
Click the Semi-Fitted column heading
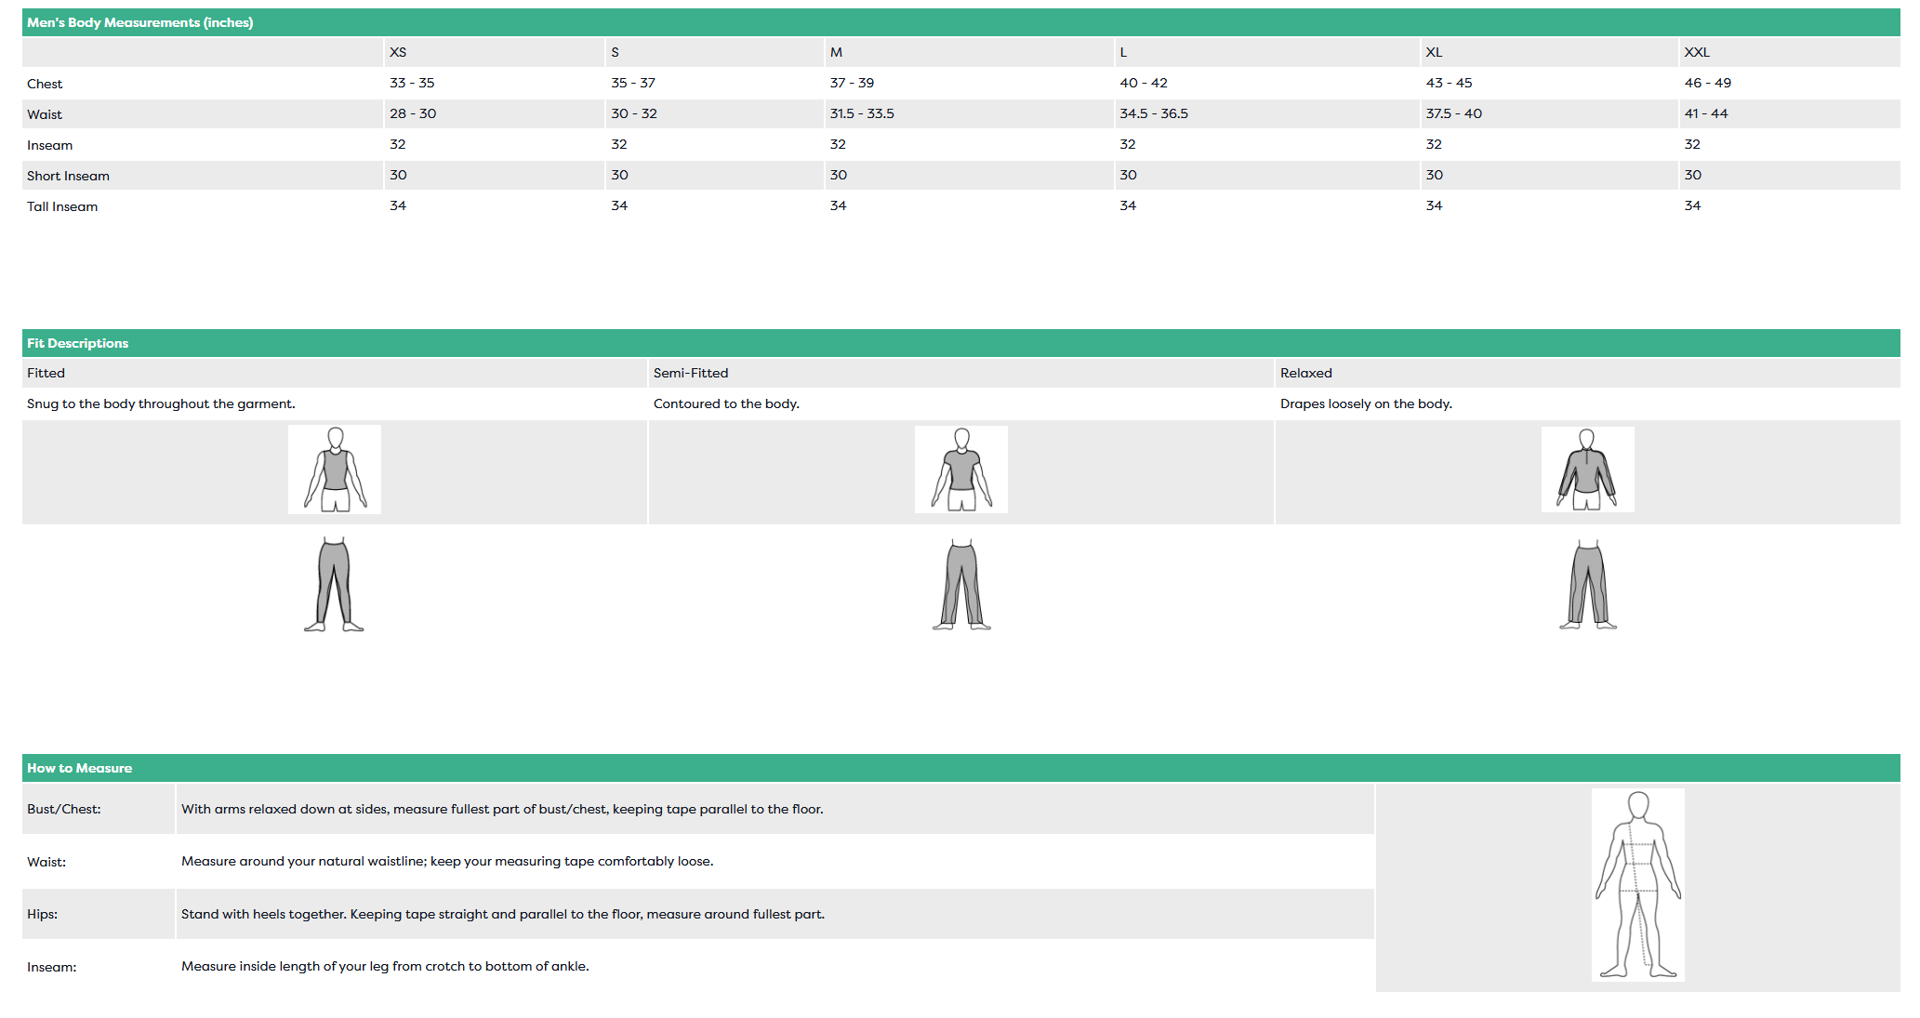click(691, 373)
